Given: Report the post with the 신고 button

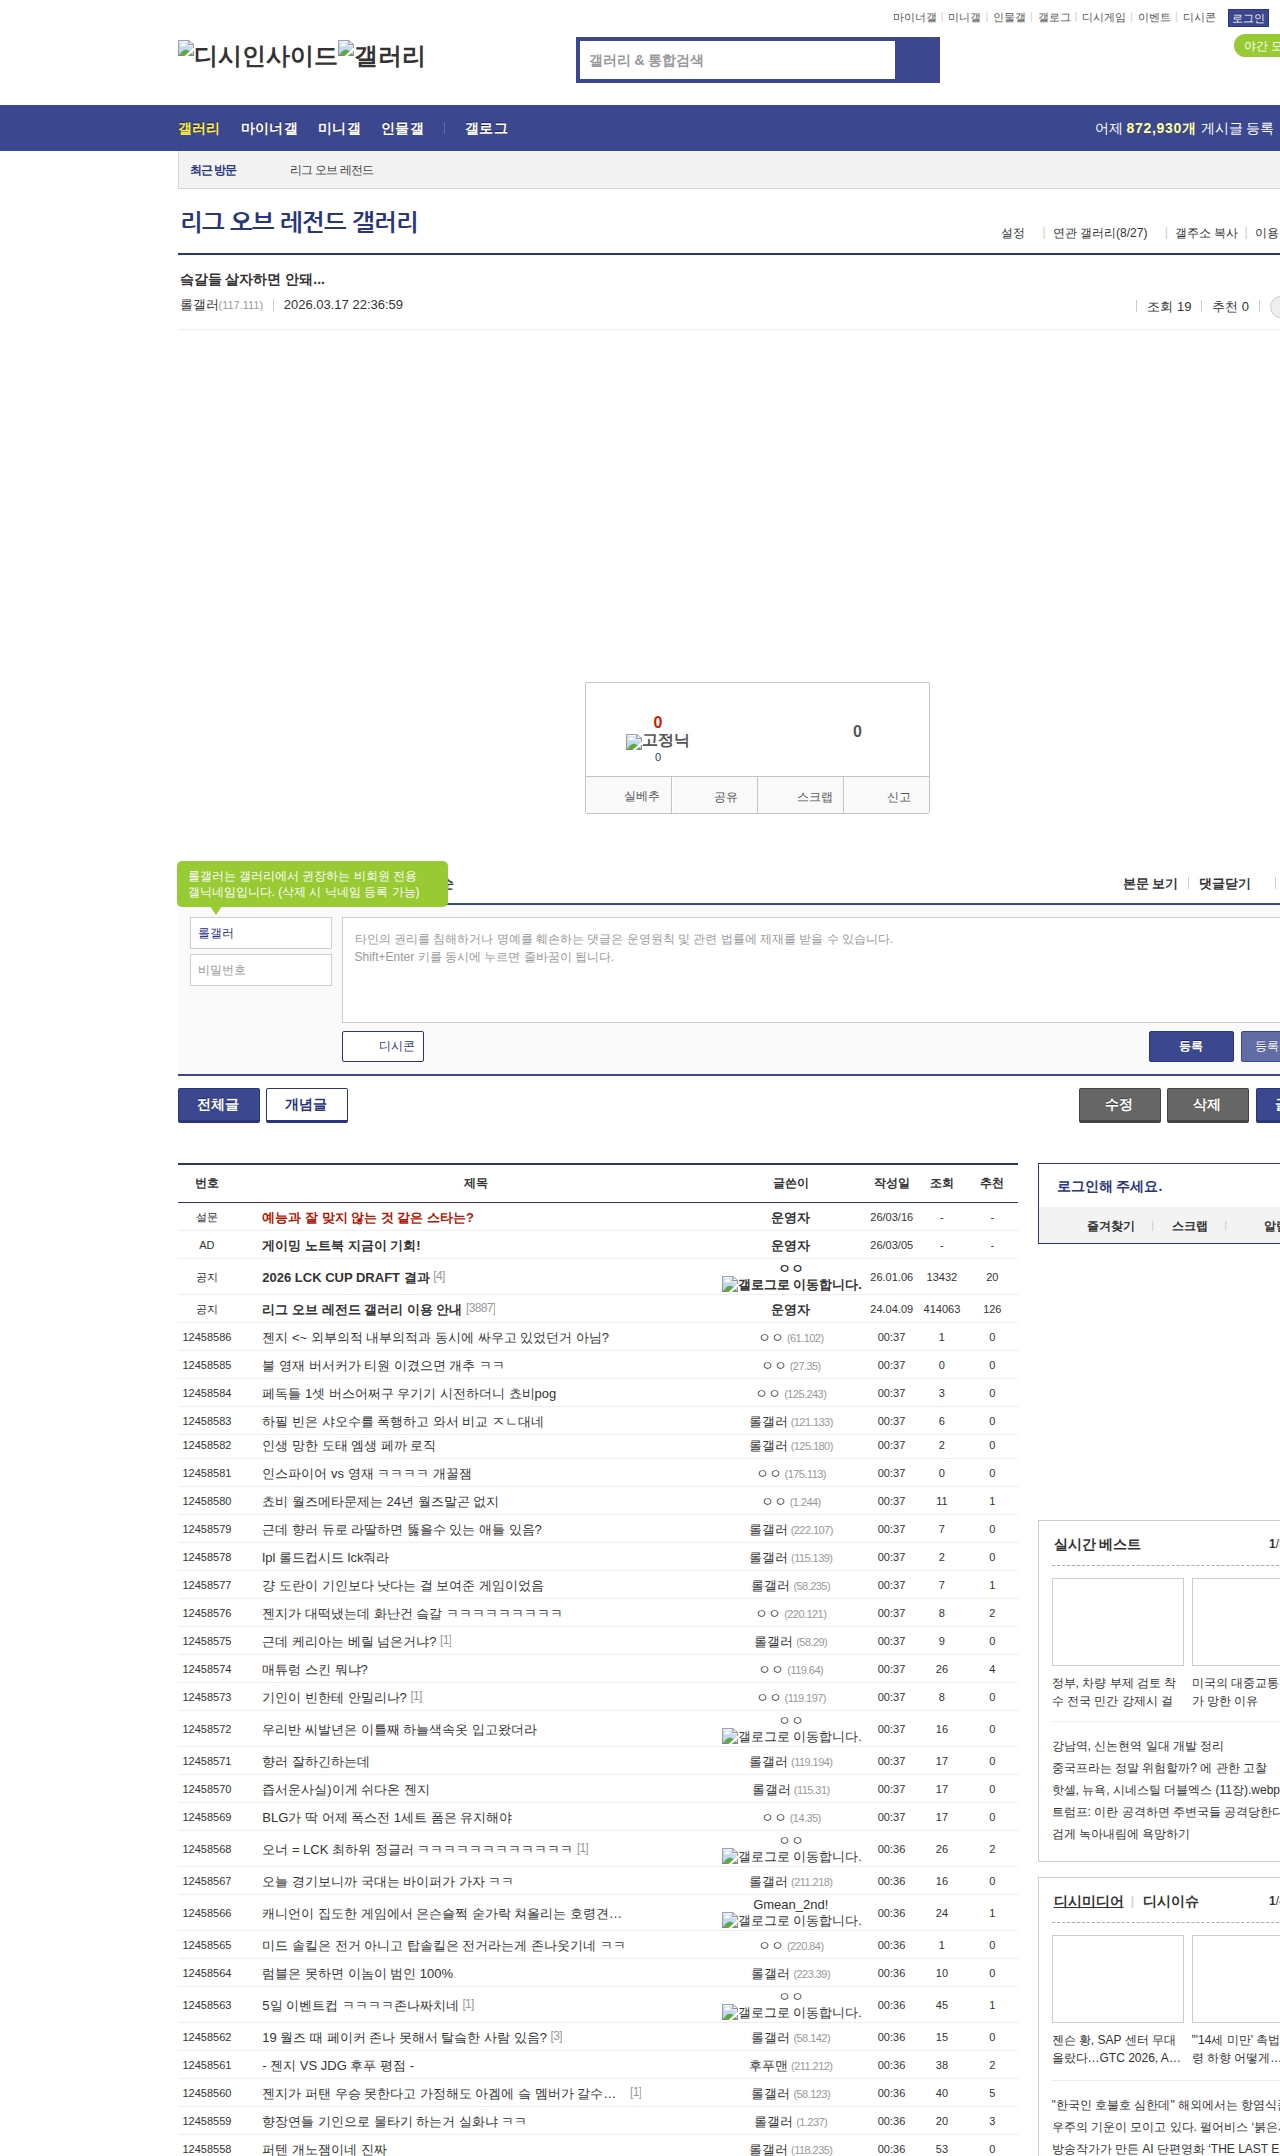Looking at the screenshot, I should click(x=887, y=796).
